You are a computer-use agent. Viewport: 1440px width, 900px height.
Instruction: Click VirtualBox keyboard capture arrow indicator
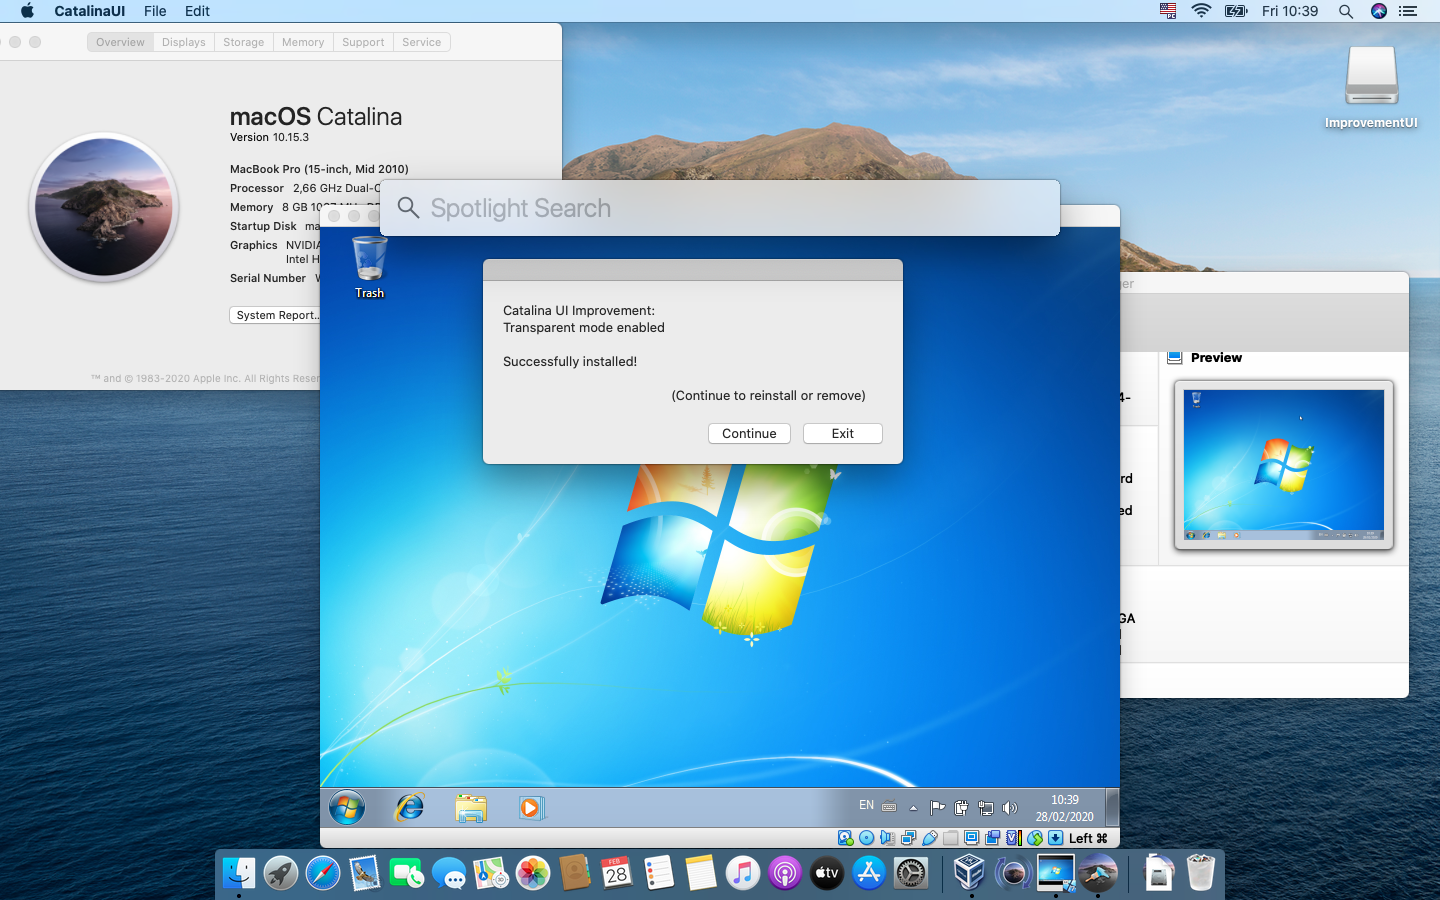[1055, 838]
